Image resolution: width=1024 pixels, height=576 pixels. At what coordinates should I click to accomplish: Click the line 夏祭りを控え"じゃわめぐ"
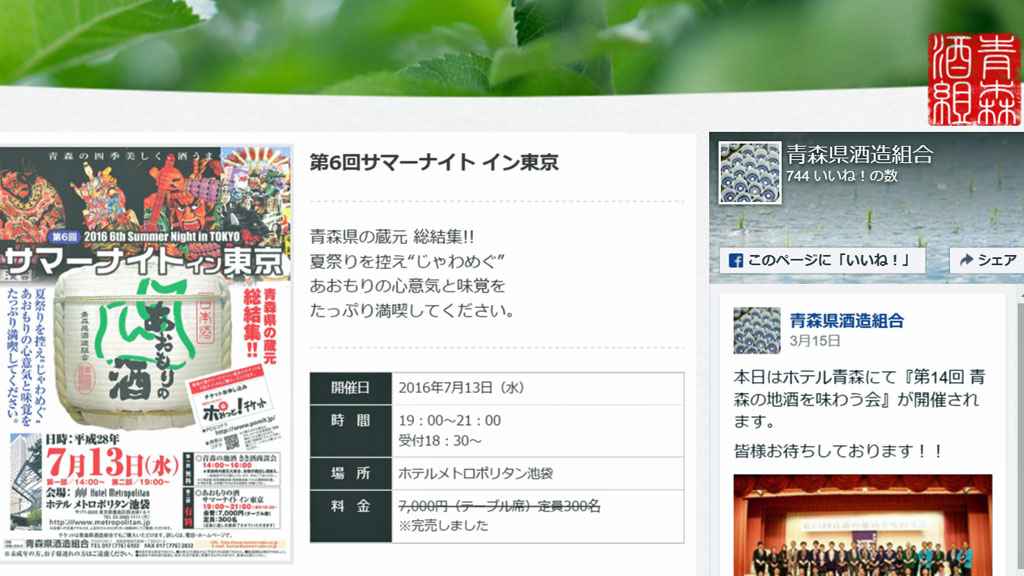tap(407, 261)
